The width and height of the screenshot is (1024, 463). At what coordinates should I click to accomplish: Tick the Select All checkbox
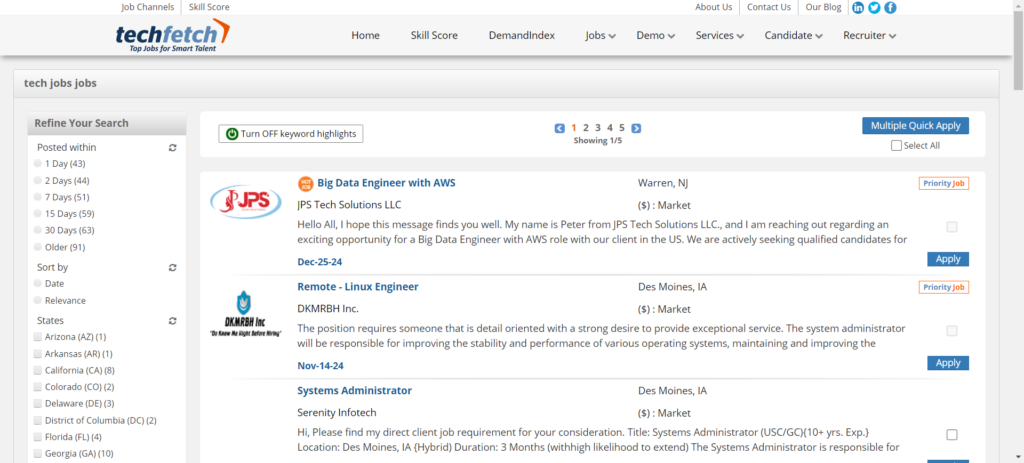(x=897, y=146)
